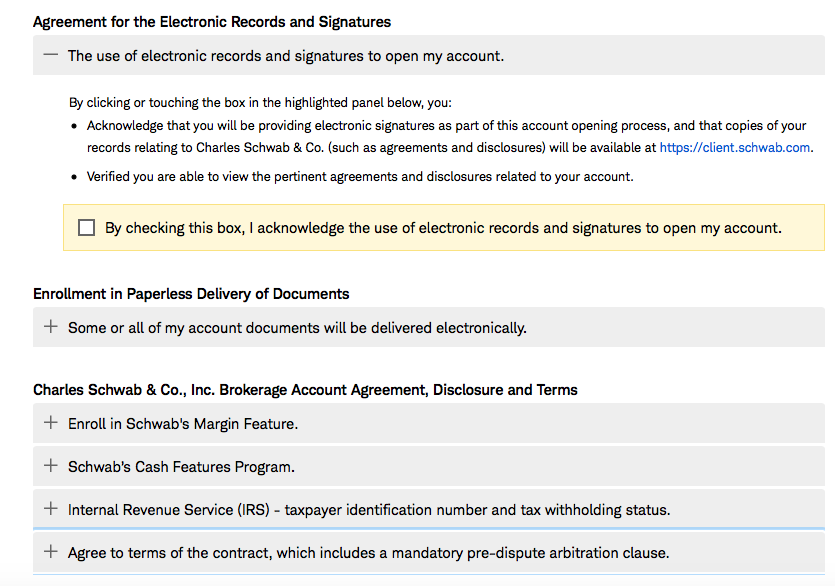Expand 'Agree to terms of the contract' row text

368,553
